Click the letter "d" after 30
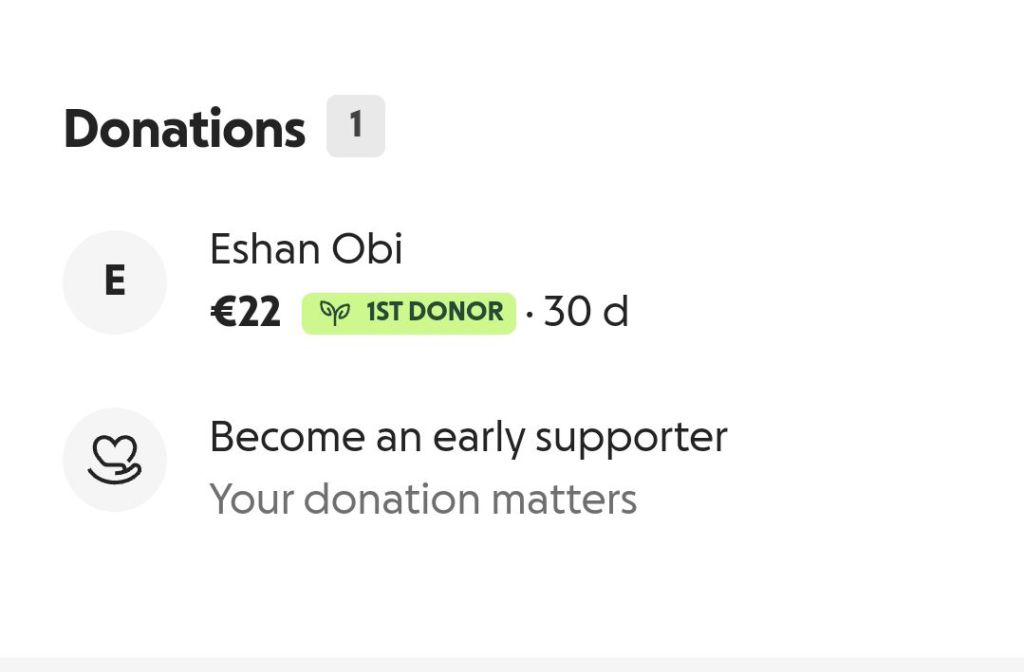Screen dimensions: 1024x672 coord(615,313)
